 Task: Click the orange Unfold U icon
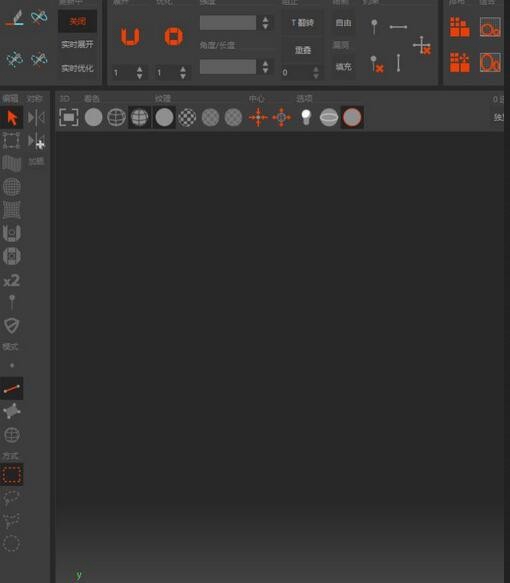coord(130,36)
